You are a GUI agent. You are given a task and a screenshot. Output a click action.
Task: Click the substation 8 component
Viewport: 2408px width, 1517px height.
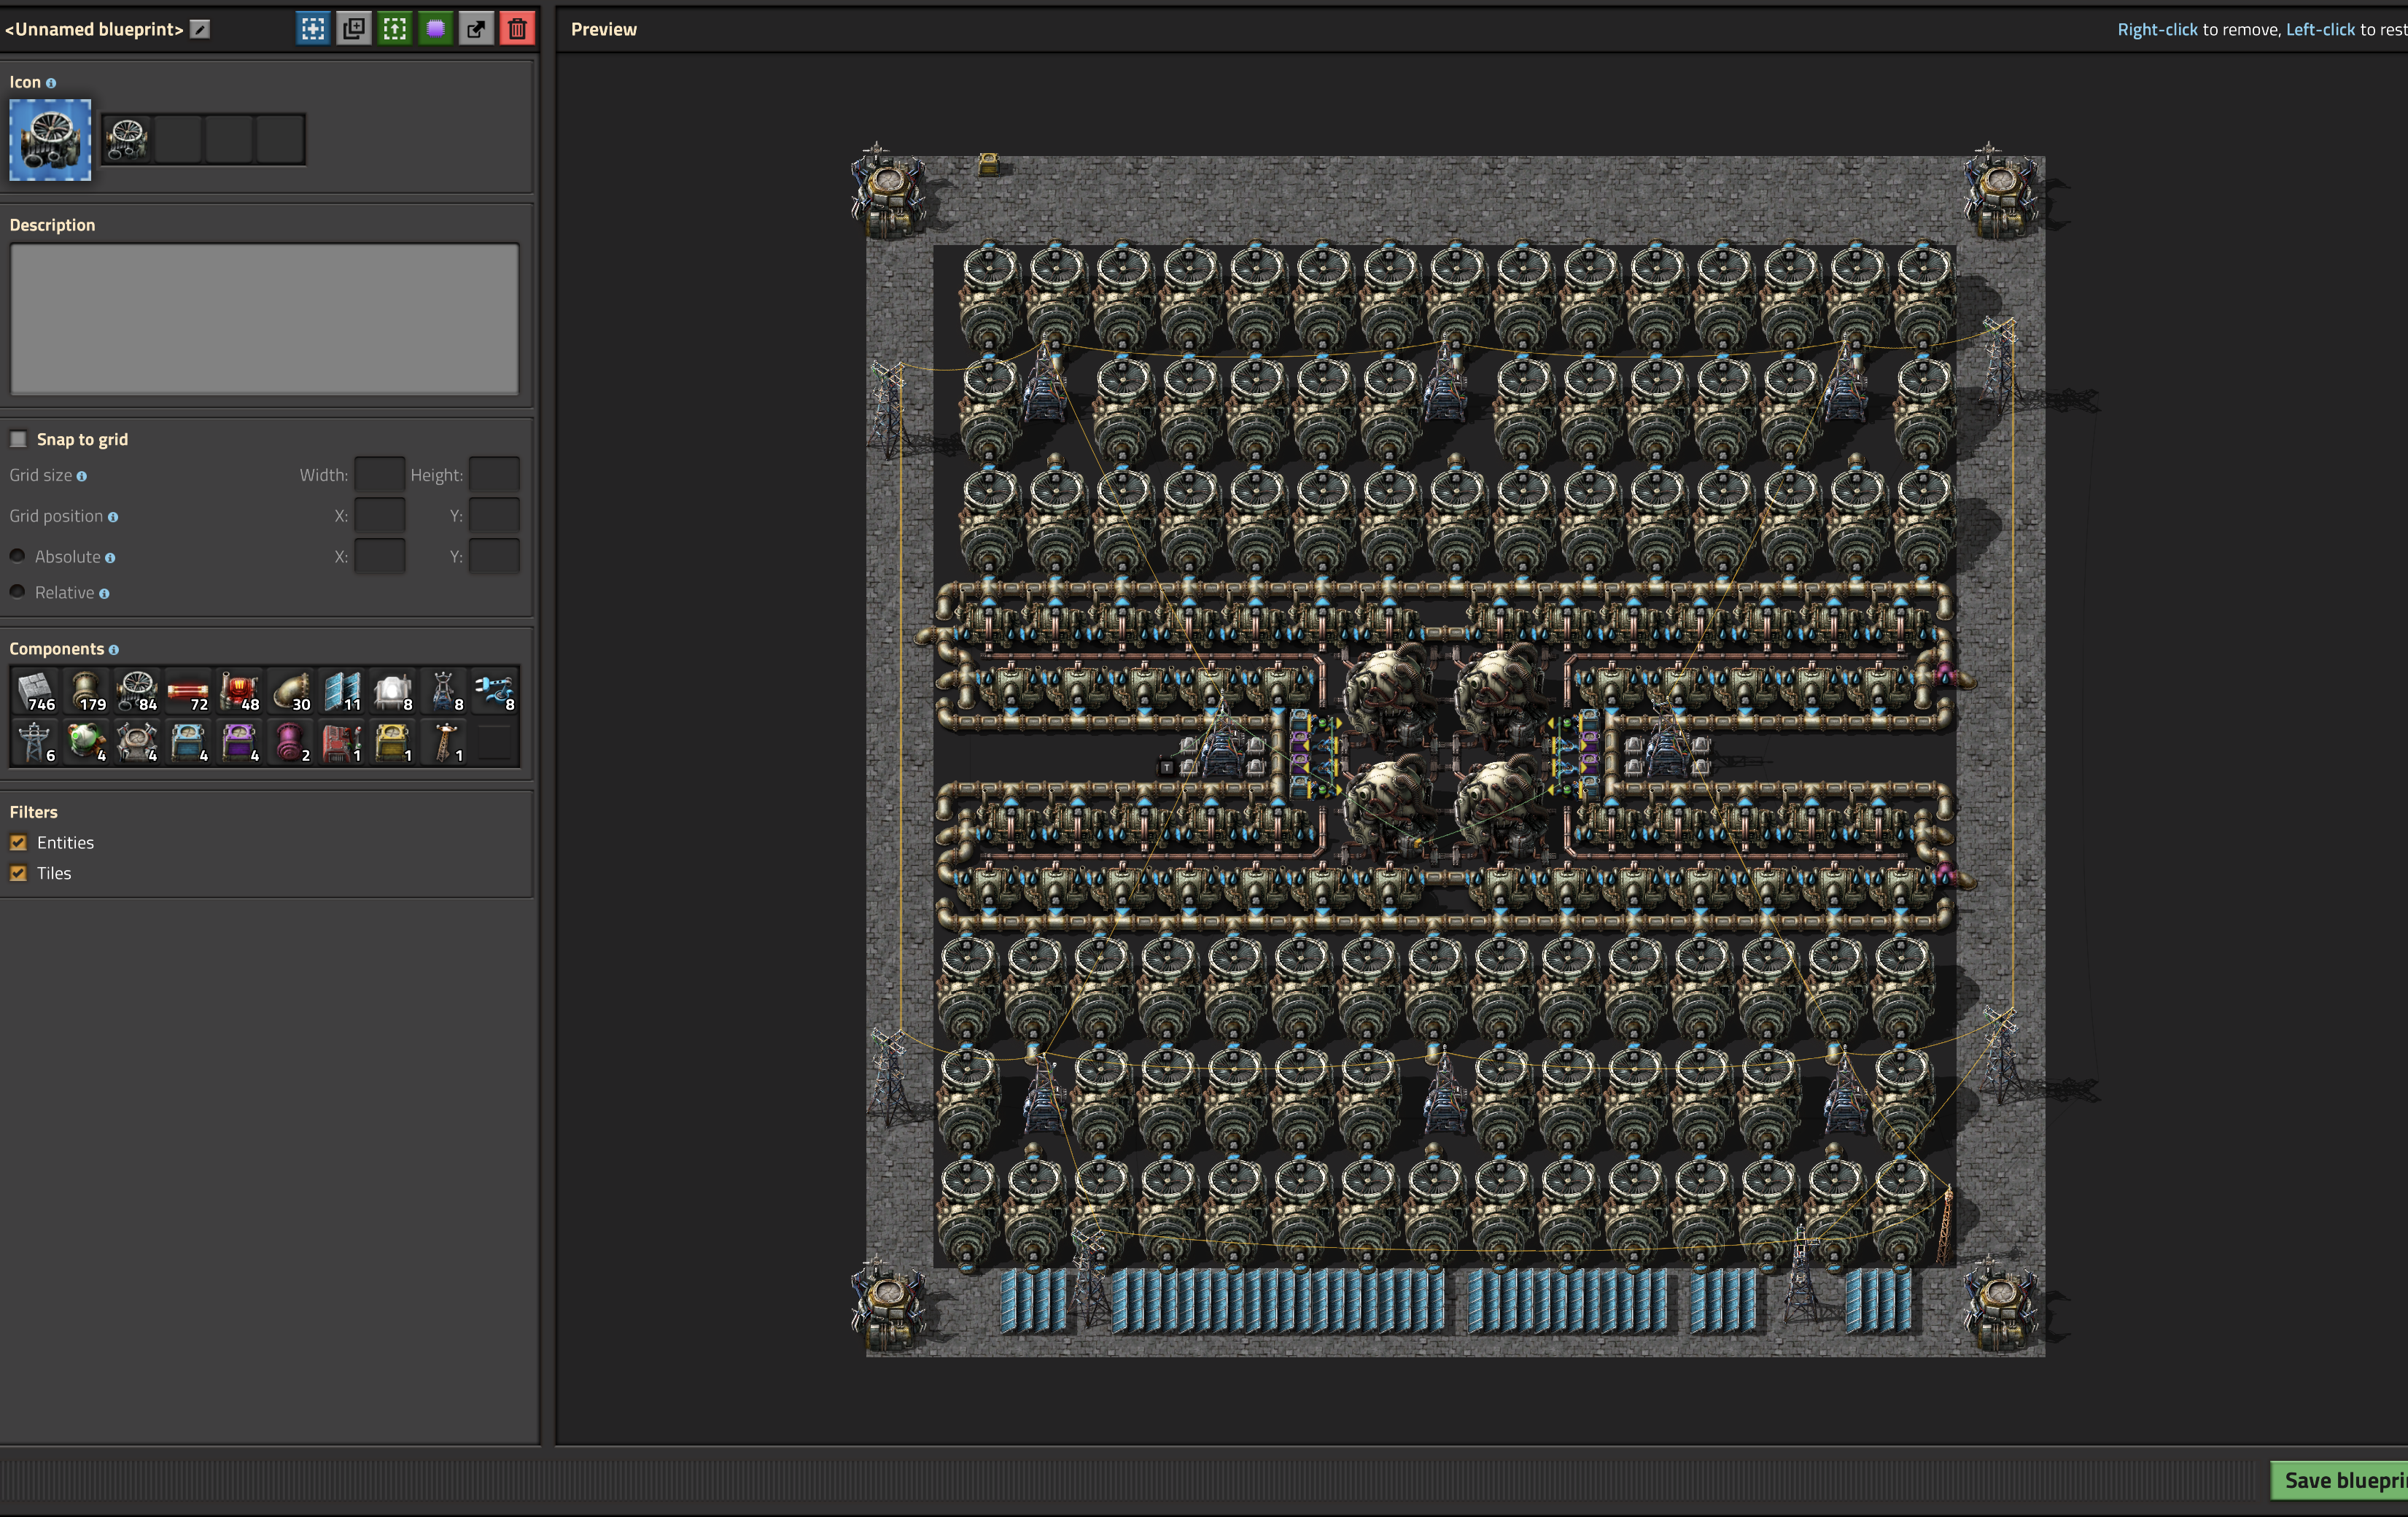[x=443, y=691]
